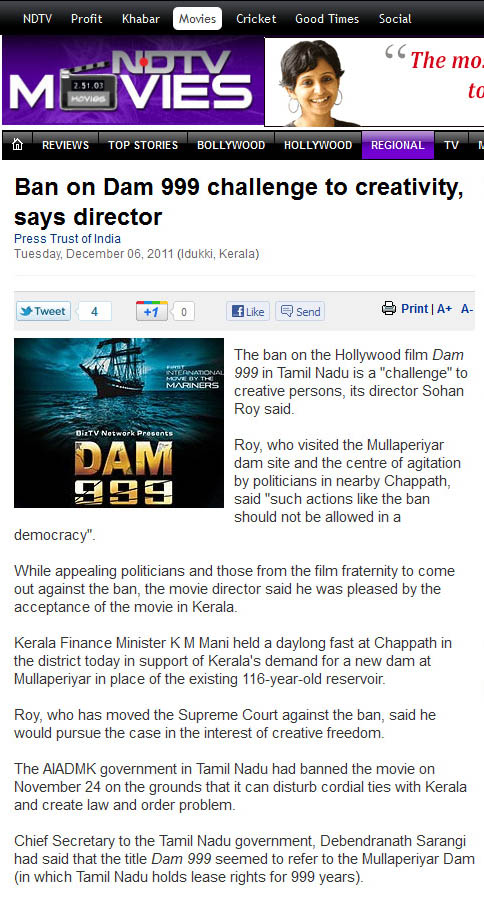Open the tweet count bubble
Image resolution: width=484 pixels, height=903 pixels.
pyautogui.click(x=94, y=312)
